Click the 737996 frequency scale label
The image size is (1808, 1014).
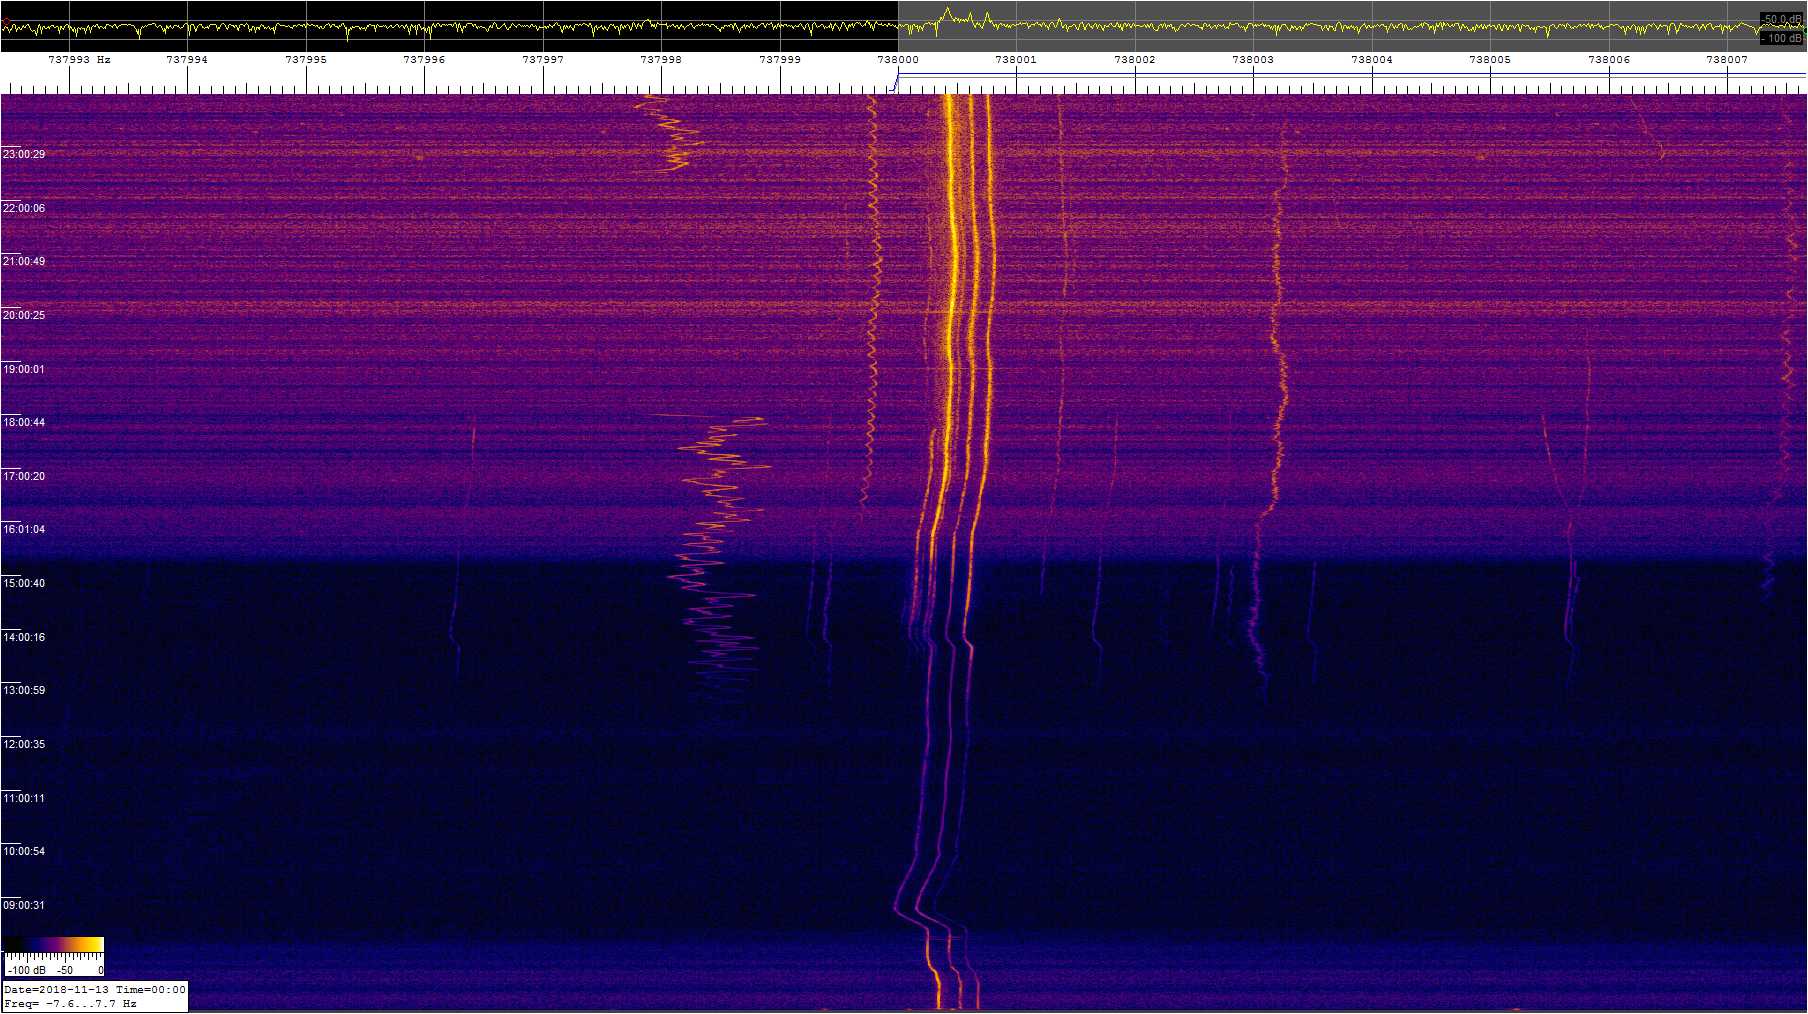tap(424, 60)
